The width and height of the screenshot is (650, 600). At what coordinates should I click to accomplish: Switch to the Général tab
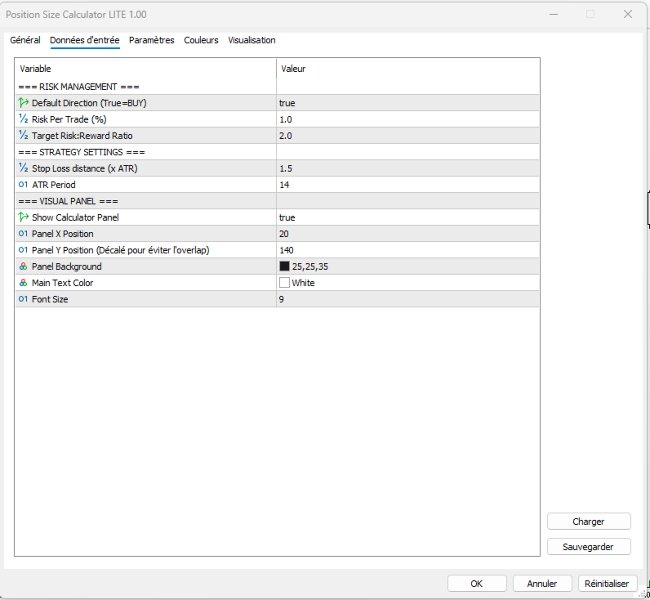point(25,40)
